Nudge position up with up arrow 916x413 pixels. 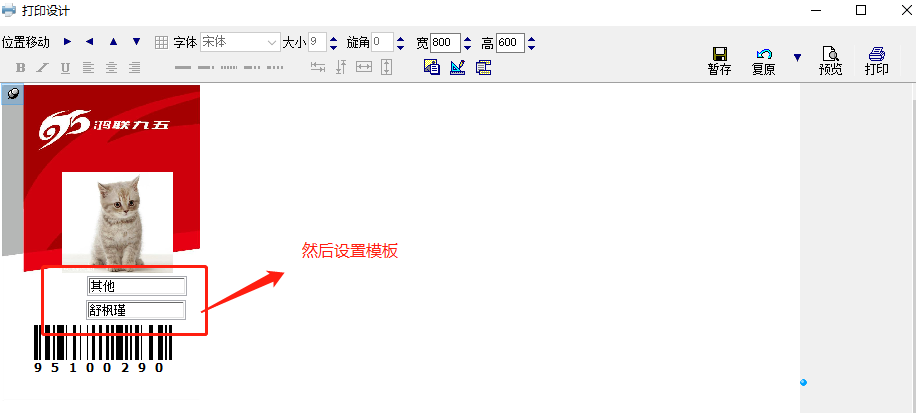tap(113, 42)
